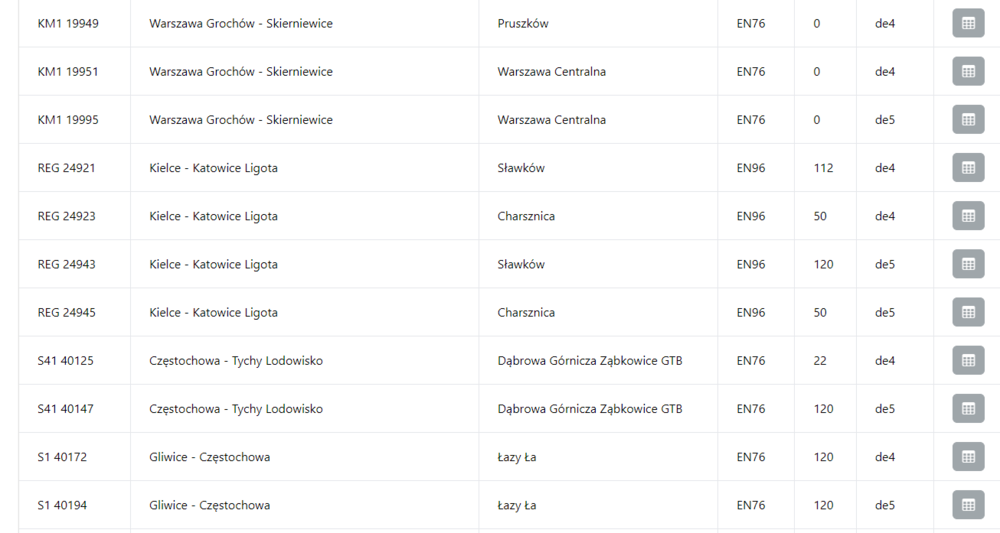Click Pruszków station cell
Viewport: 1000px width, 533px height.
point(523,23)
